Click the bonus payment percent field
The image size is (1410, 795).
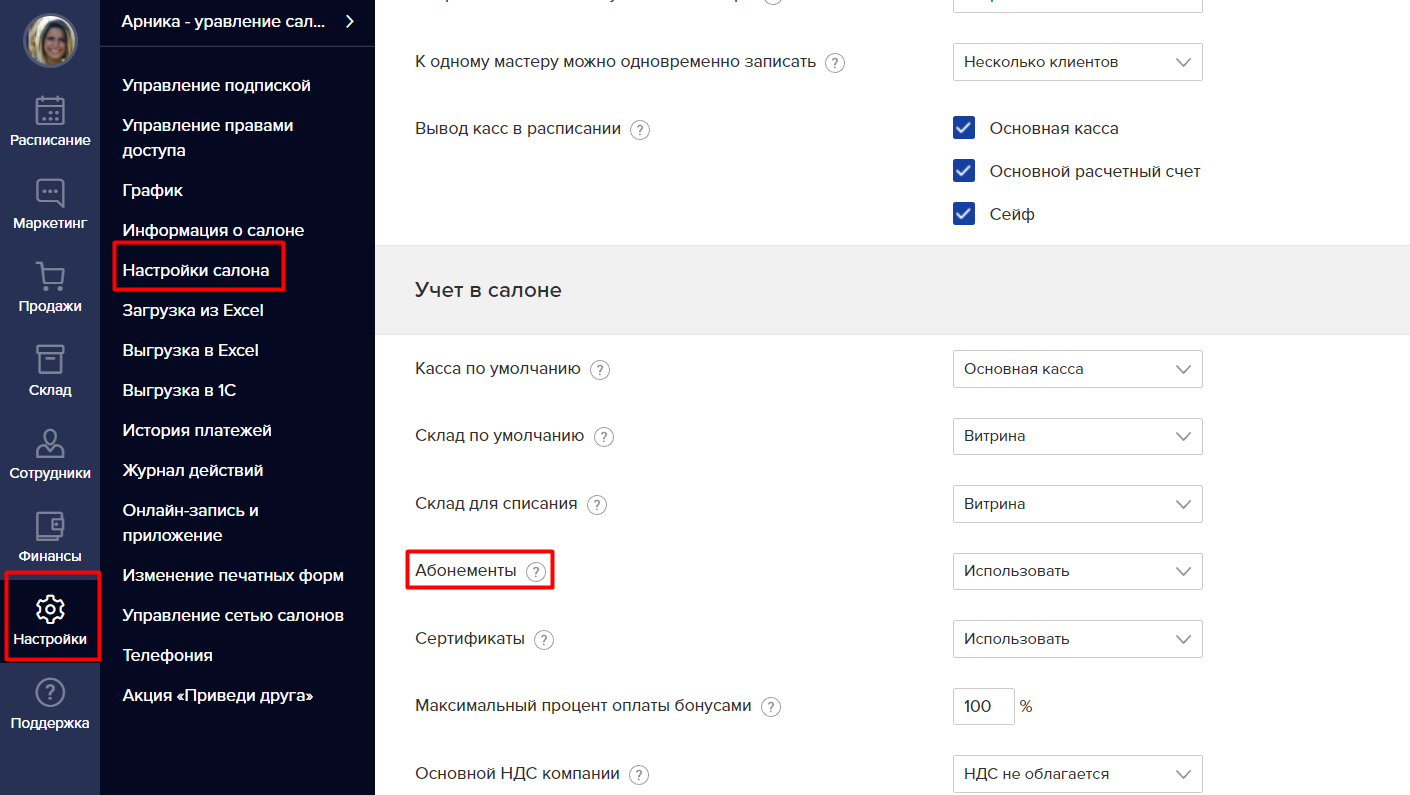[x=983, y=706]
